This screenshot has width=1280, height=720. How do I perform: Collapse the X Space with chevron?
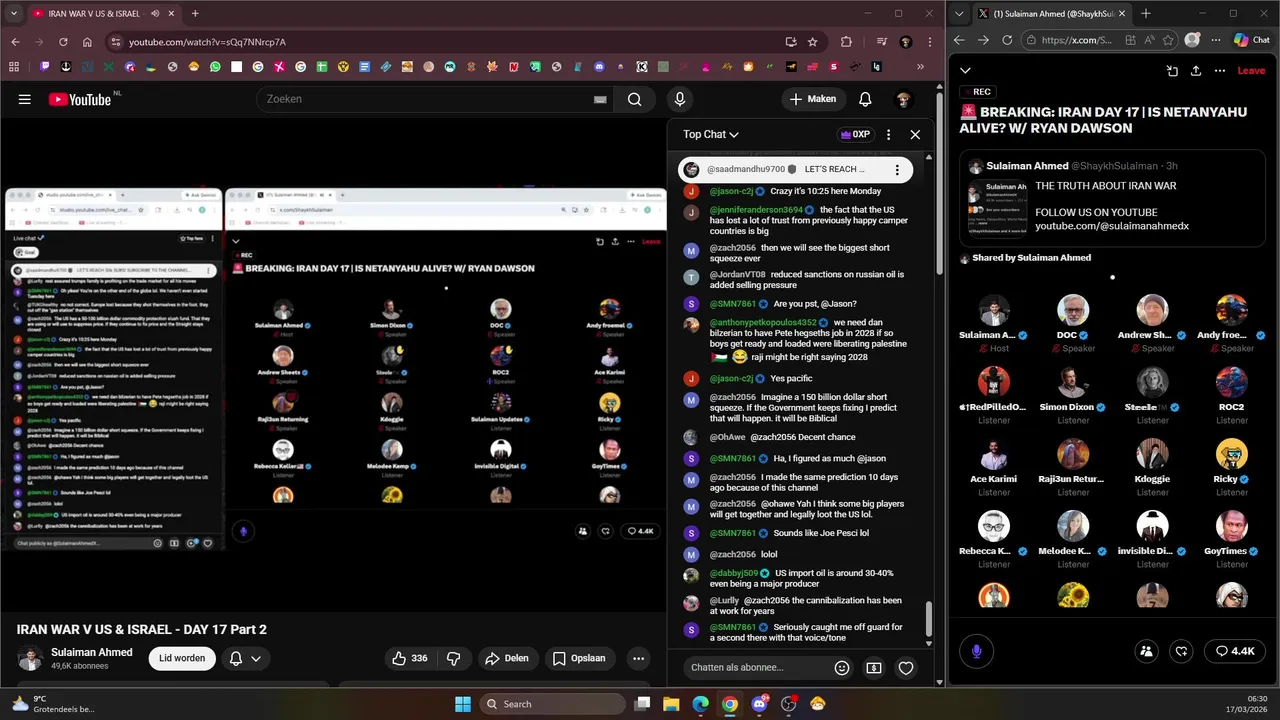[x=965, y=71]
